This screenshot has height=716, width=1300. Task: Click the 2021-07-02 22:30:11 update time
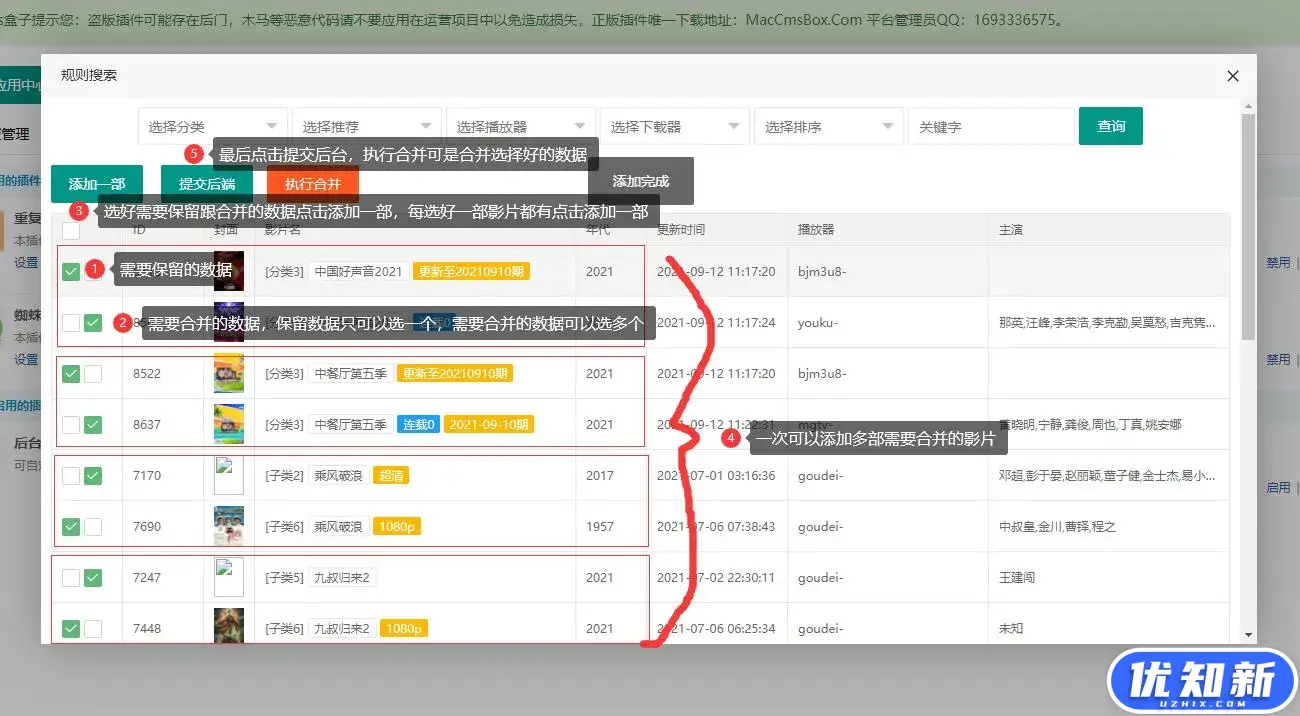716,578
